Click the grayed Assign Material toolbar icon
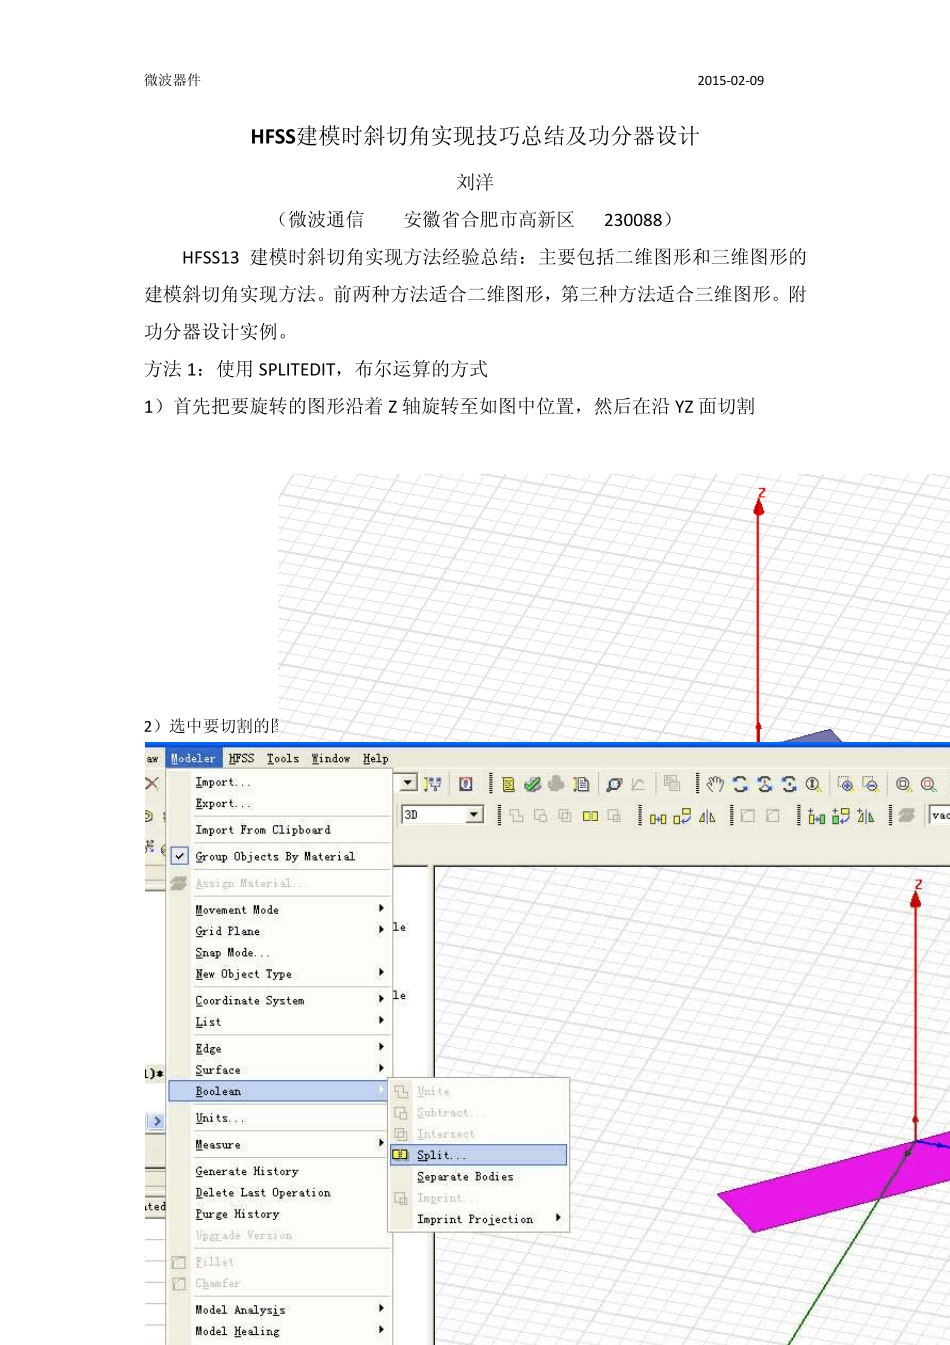Viewport: 950px width, 1345px height. click(x=907, y=816)
